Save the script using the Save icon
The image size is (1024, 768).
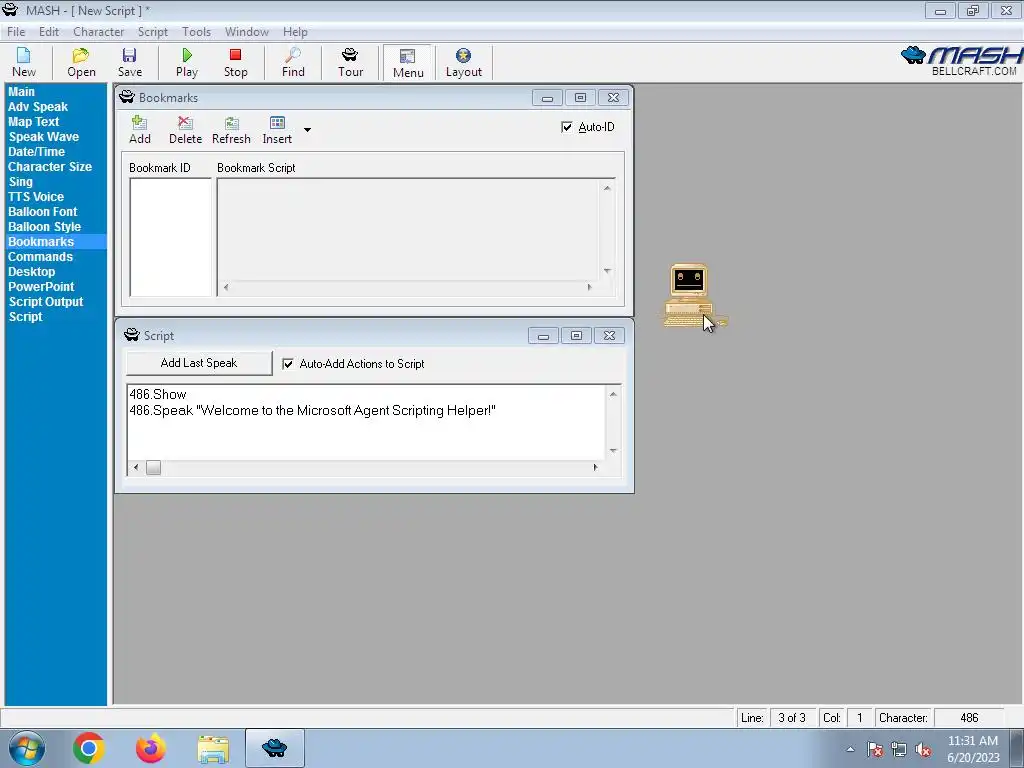click(x=129, y=63)
